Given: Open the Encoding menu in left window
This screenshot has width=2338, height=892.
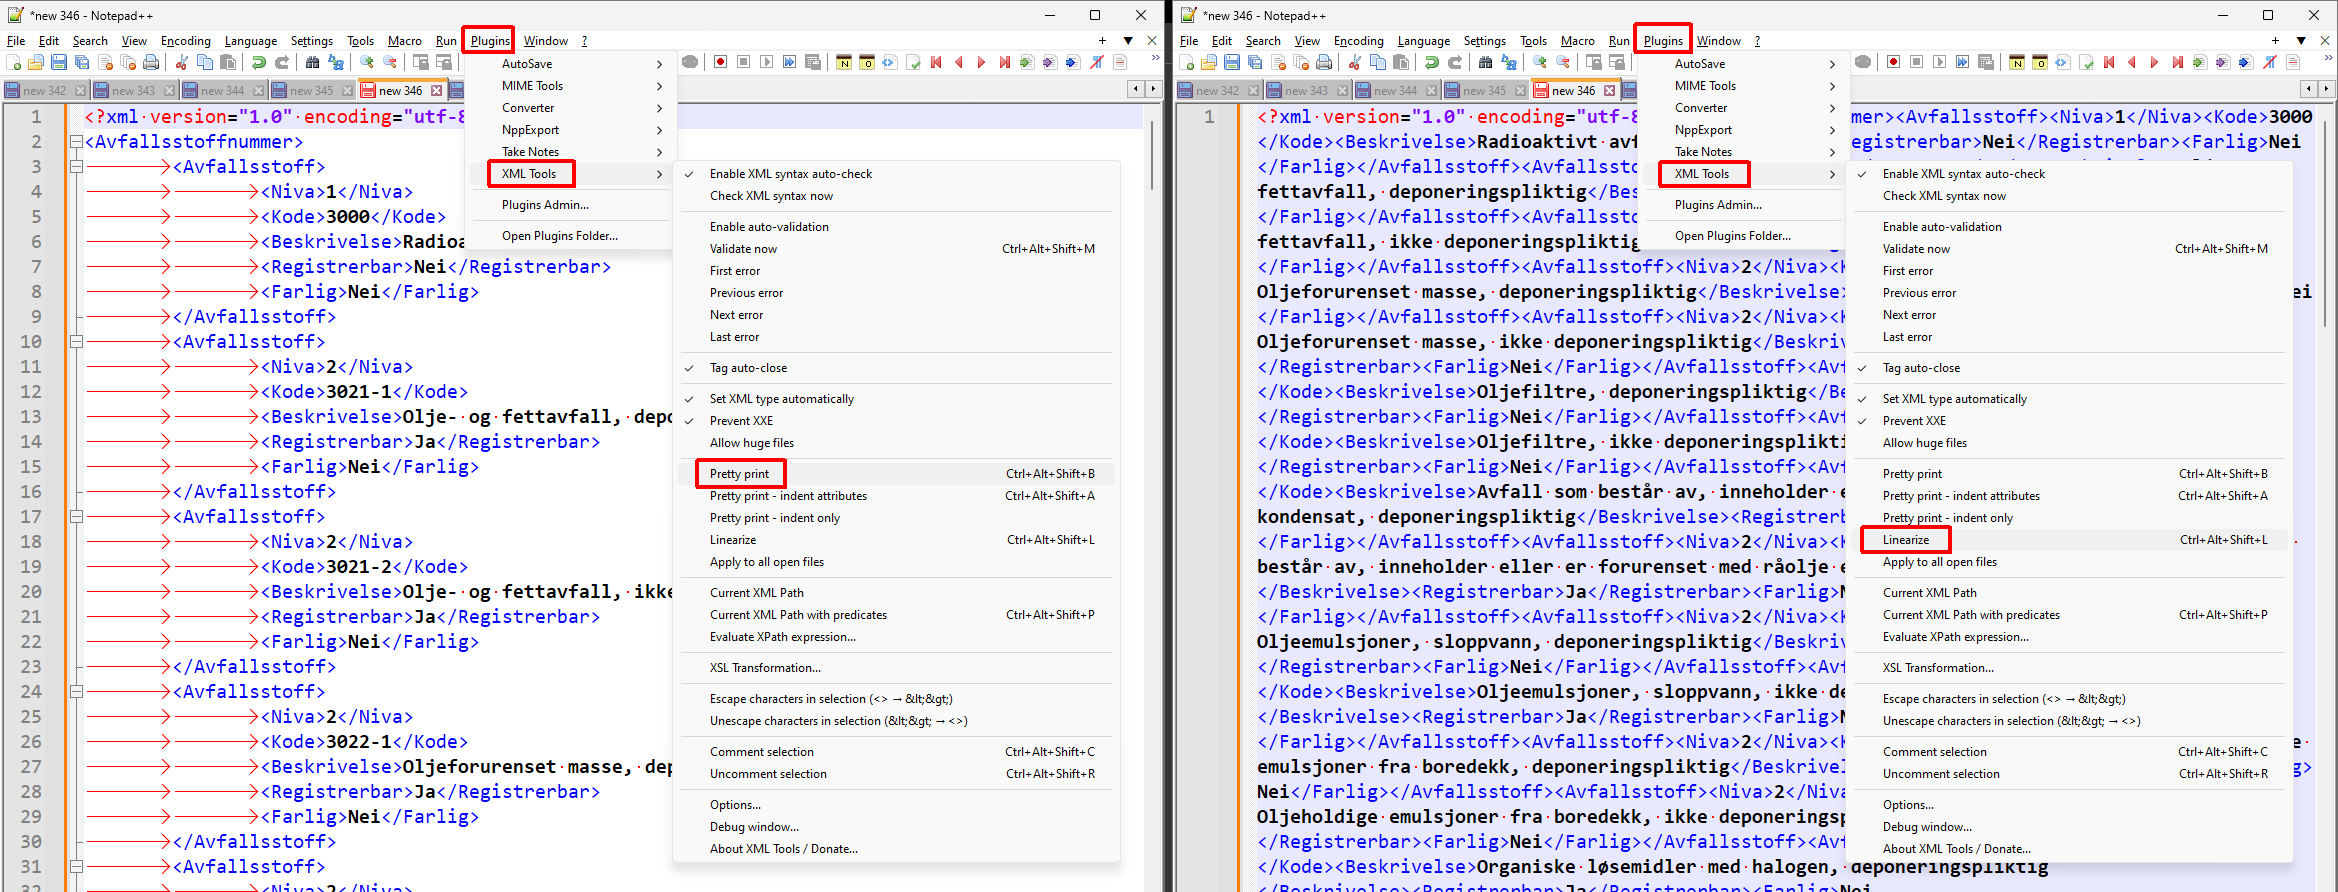Looking at the screenshot, I should click(x=186, y=41).
